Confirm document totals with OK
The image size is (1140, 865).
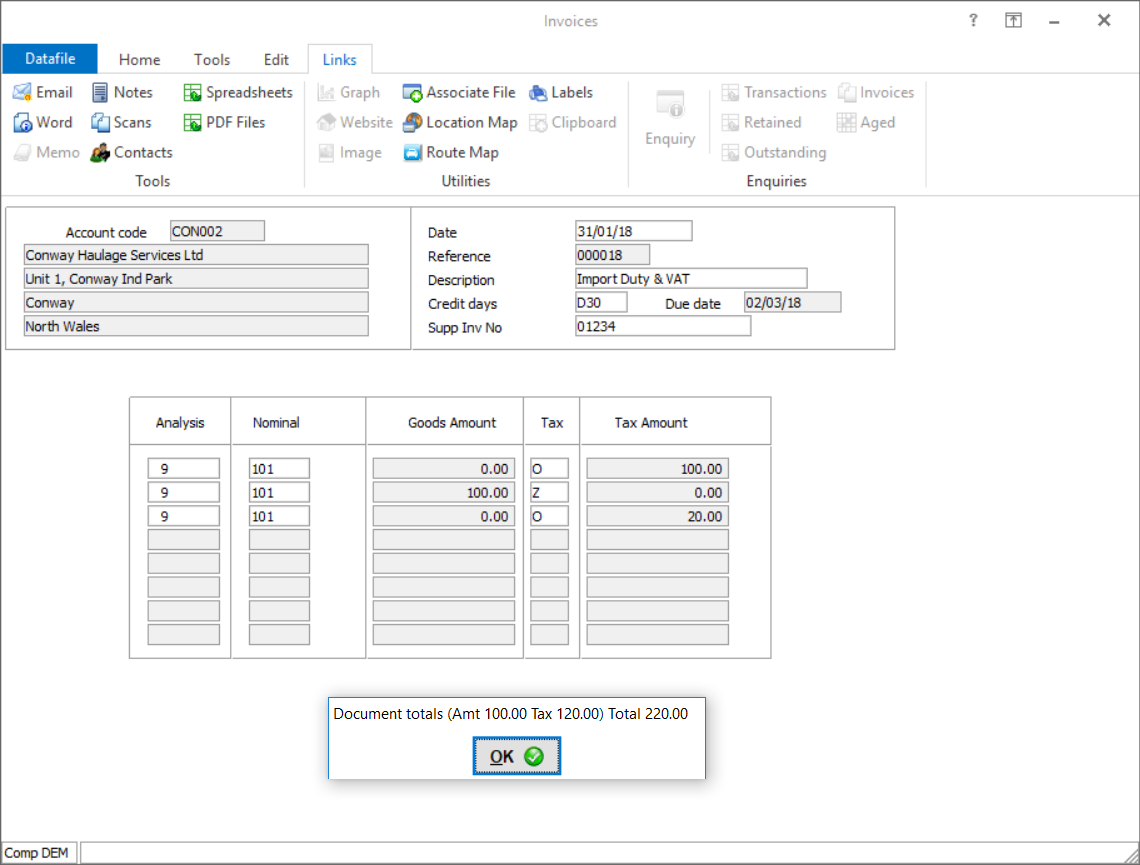pyautogui.click(x=516, y=756)
